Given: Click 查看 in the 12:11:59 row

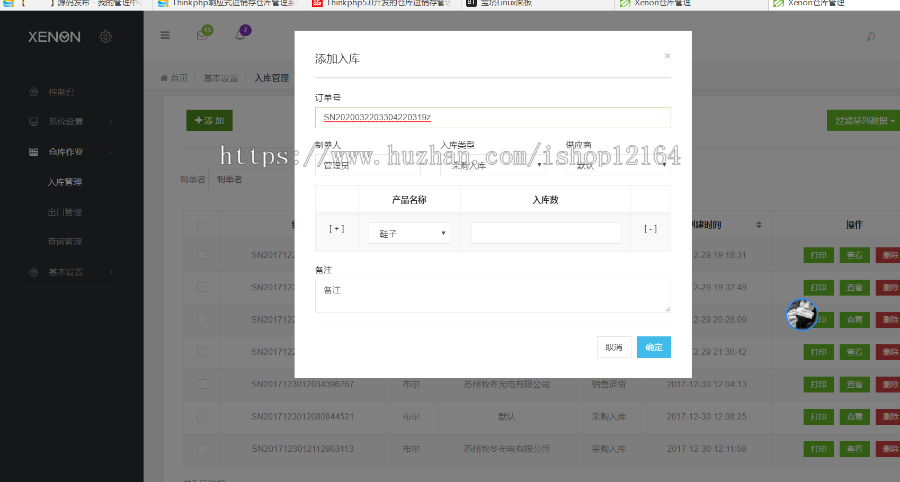Looking at the screenshot, I should (855, 449).
